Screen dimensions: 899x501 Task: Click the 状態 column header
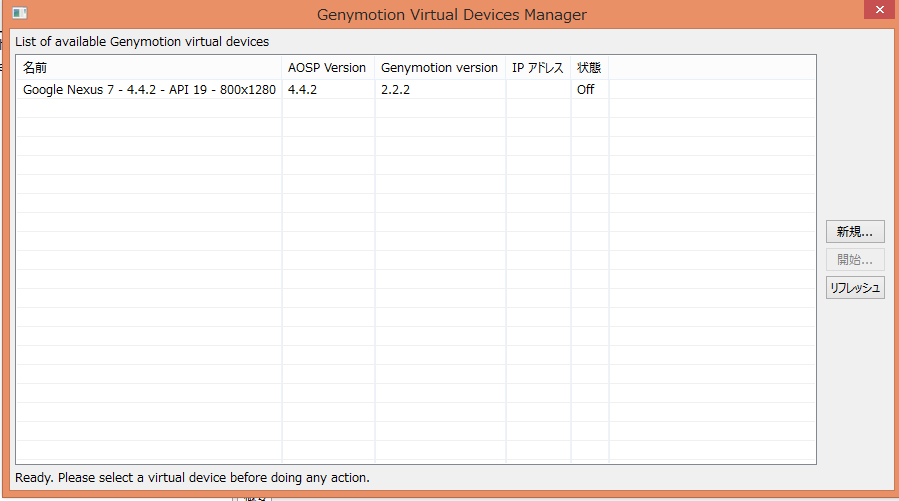(589, 68)
